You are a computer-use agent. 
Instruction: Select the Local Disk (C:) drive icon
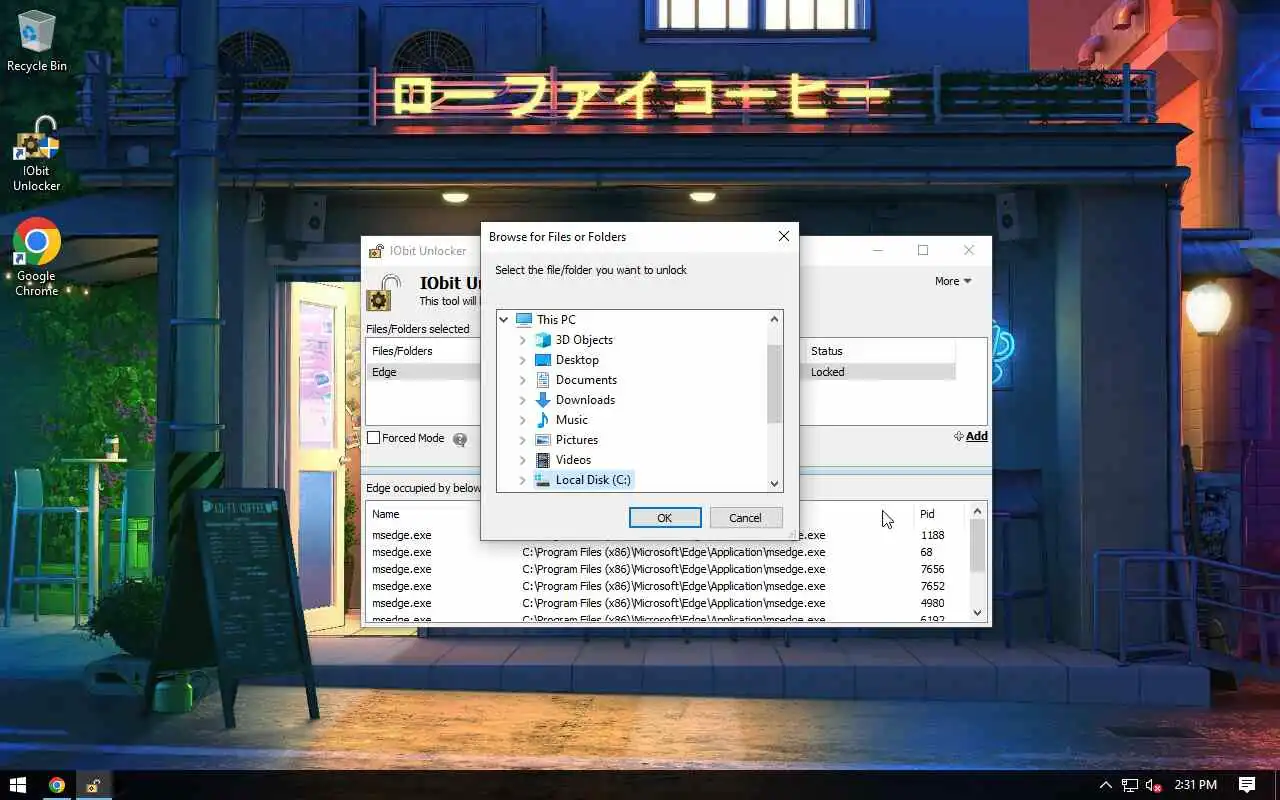(542, 480)
